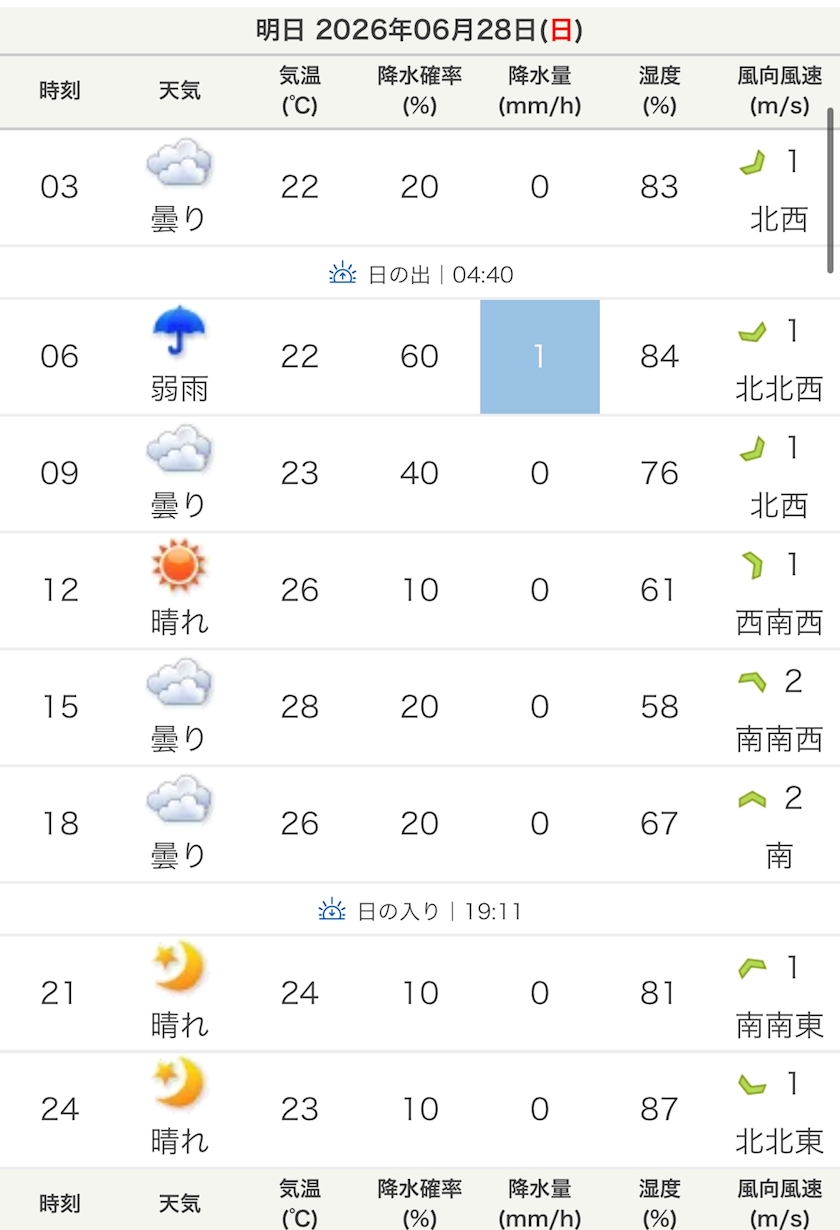The image size is (840, 1230).
Task: Click the sunset icon beside 日の入り
Action: point(332,910)
